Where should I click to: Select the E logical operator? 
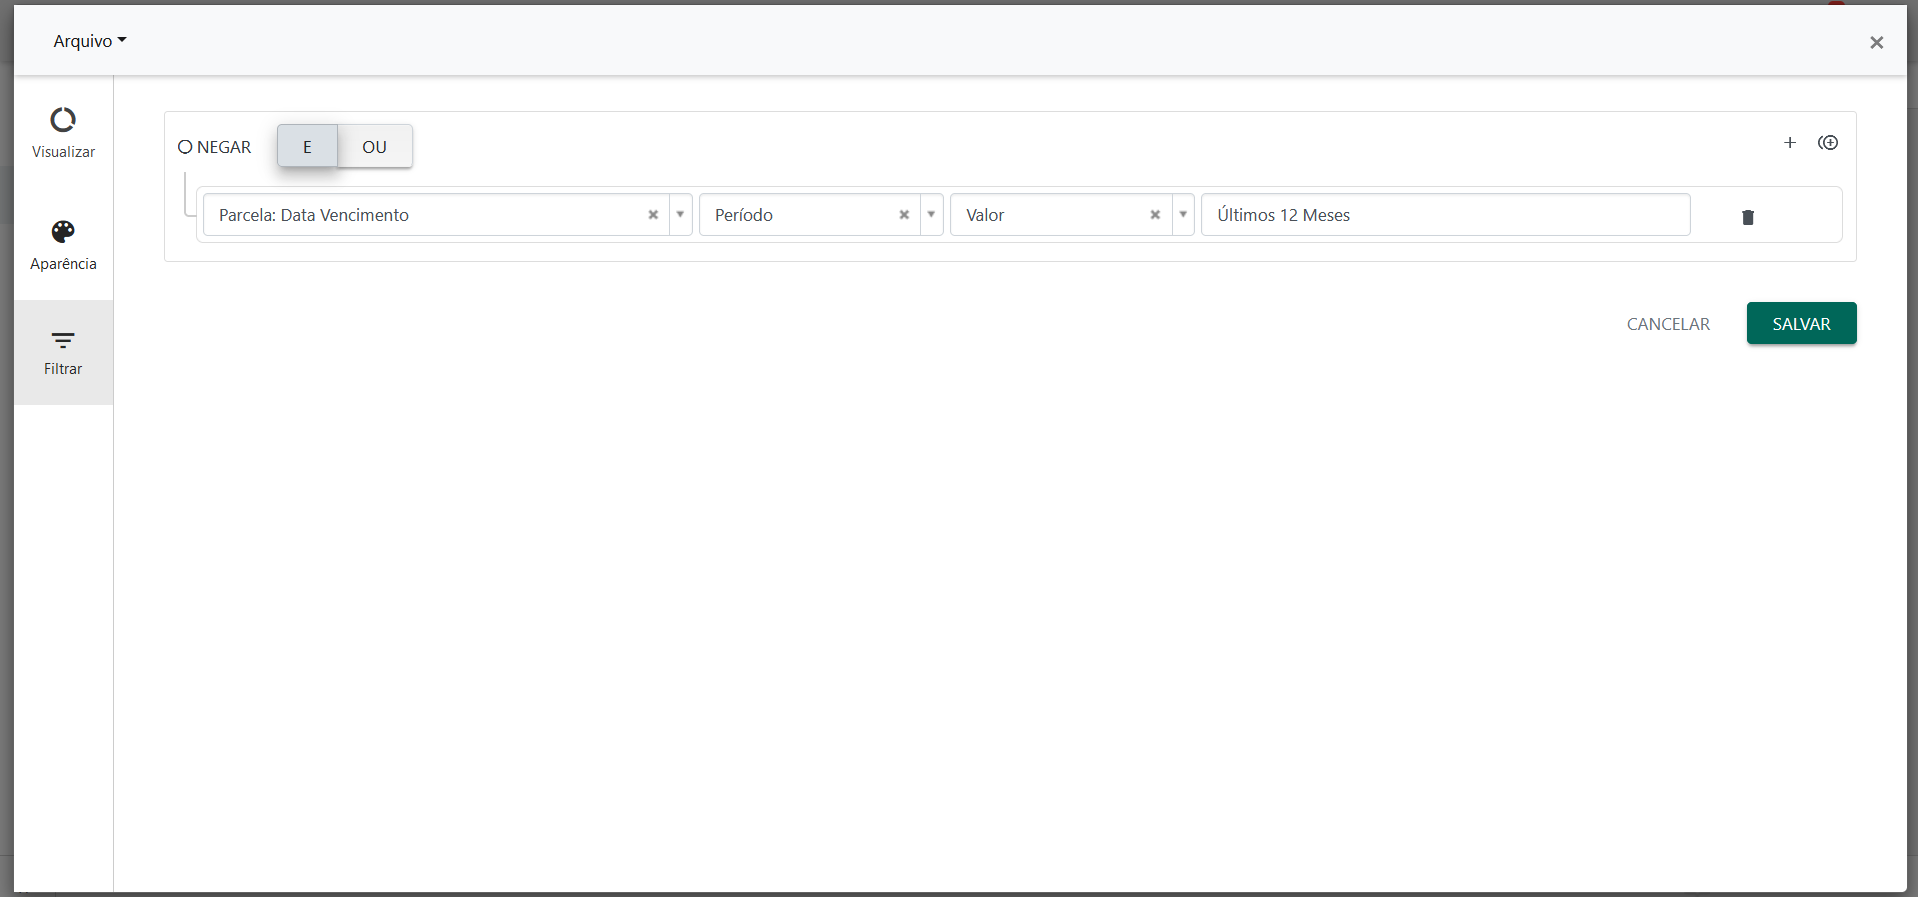307,146
